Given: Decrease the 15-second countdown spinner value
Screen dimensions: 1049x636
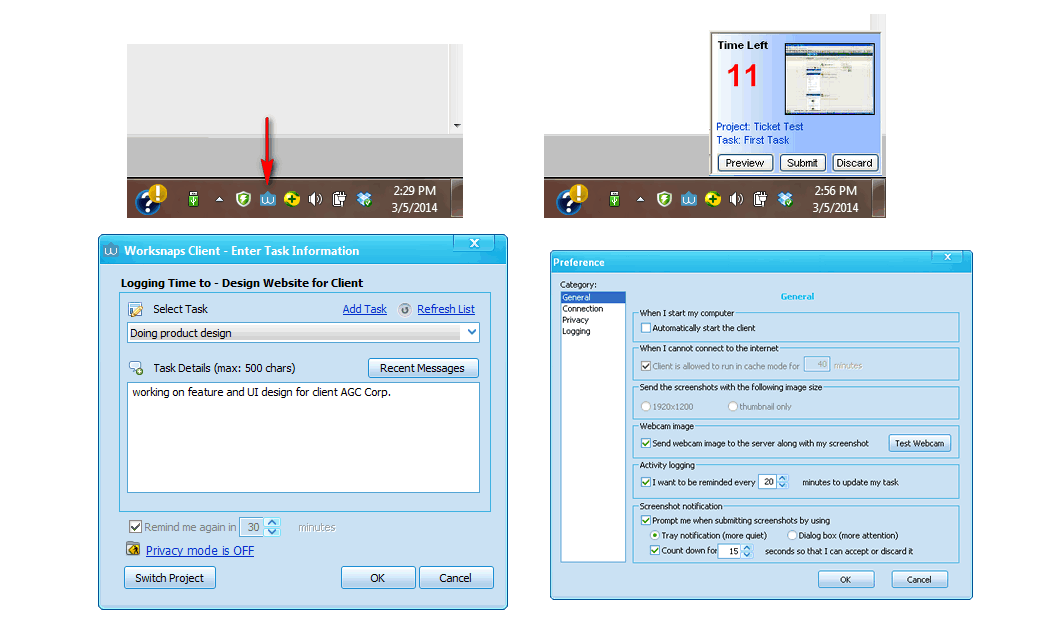Looking at the screenshot, I should (746, 554).
